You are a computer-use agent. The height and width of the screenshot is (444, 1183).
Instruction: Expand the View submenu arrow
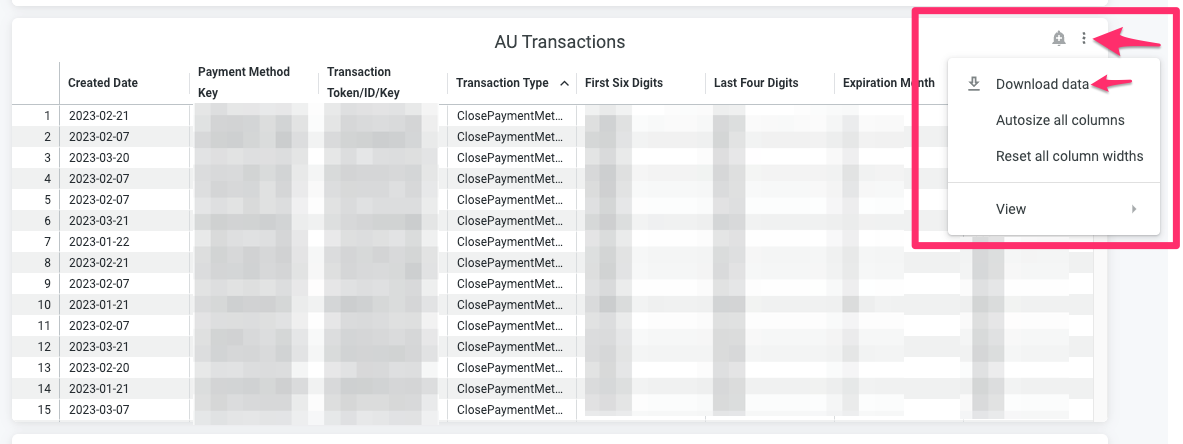tap(1134, 209)
